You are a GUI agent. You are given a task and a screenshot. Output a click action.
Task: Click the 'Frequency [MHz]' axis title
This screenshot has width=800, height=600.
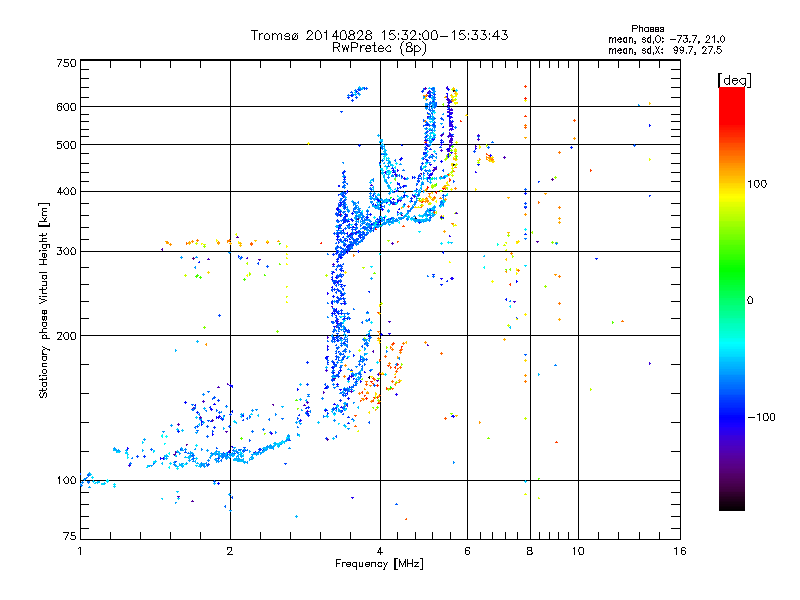pos(379,564)
